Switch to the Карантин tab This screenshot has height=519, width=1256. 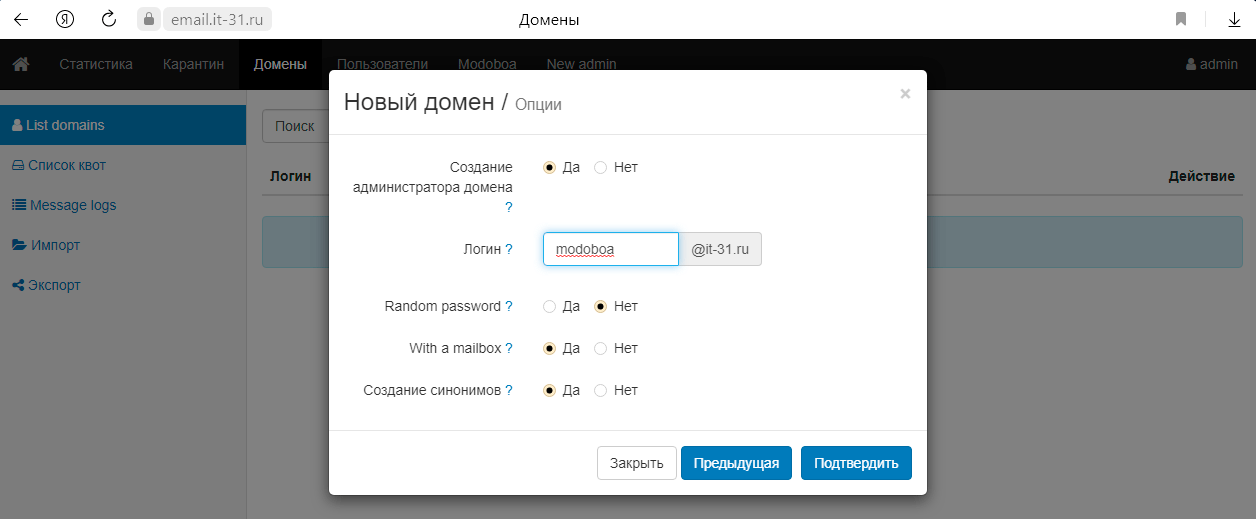(193, 64)
